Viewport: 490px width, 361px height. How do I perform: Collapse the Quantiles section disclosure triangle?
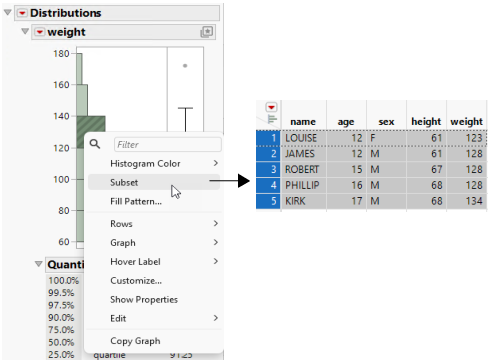(39, 264)
